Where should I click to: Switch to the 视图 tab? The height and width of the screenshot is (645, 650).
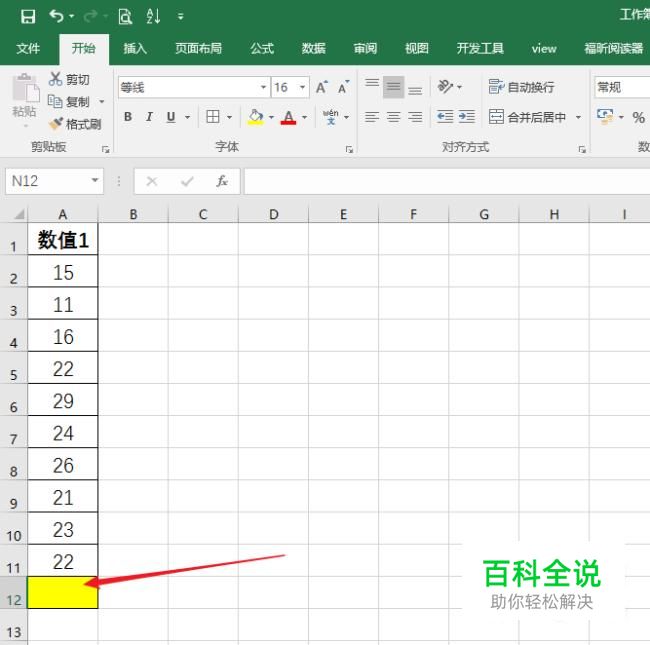pos(417,48)
